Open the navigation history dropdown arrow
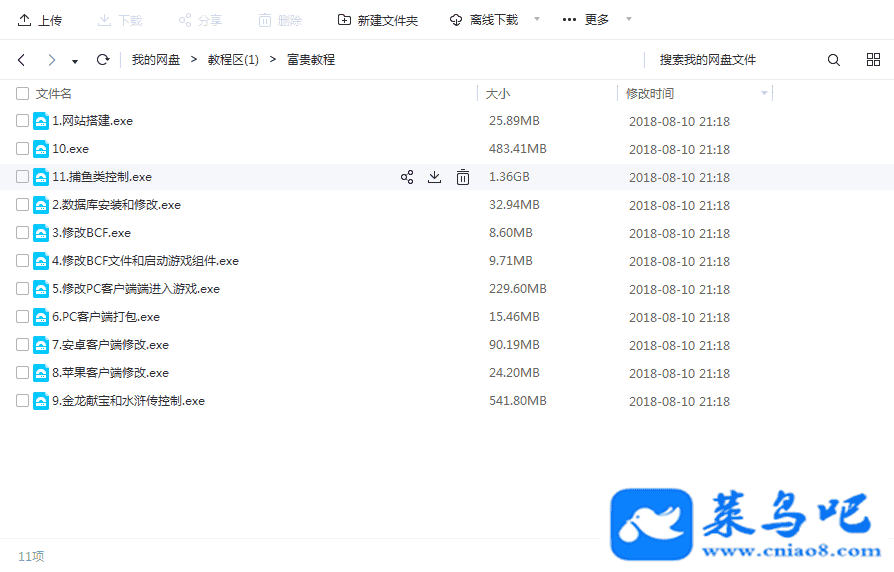This screenshot has width=894, height=572. pyautogui.click(x=75, y=61)
